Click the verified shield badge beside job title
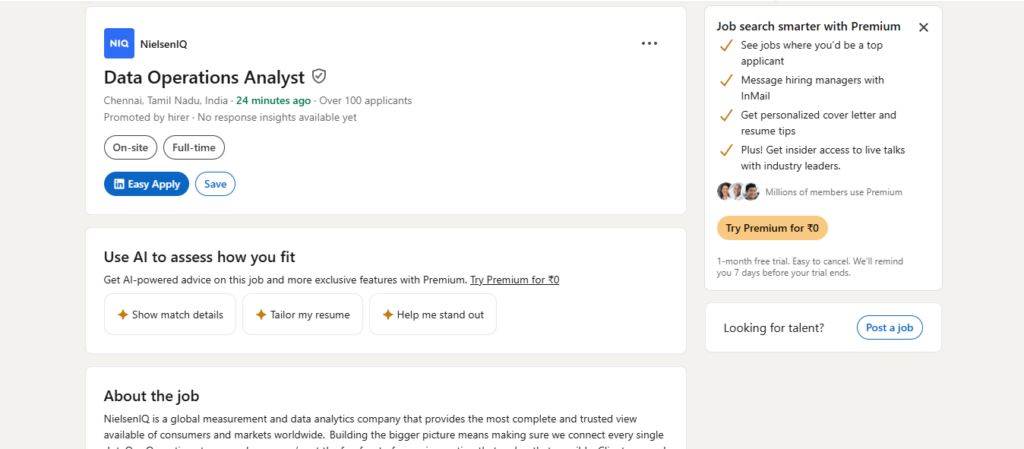The width and height of the screenshot is (1024, 449). (319, 76)
